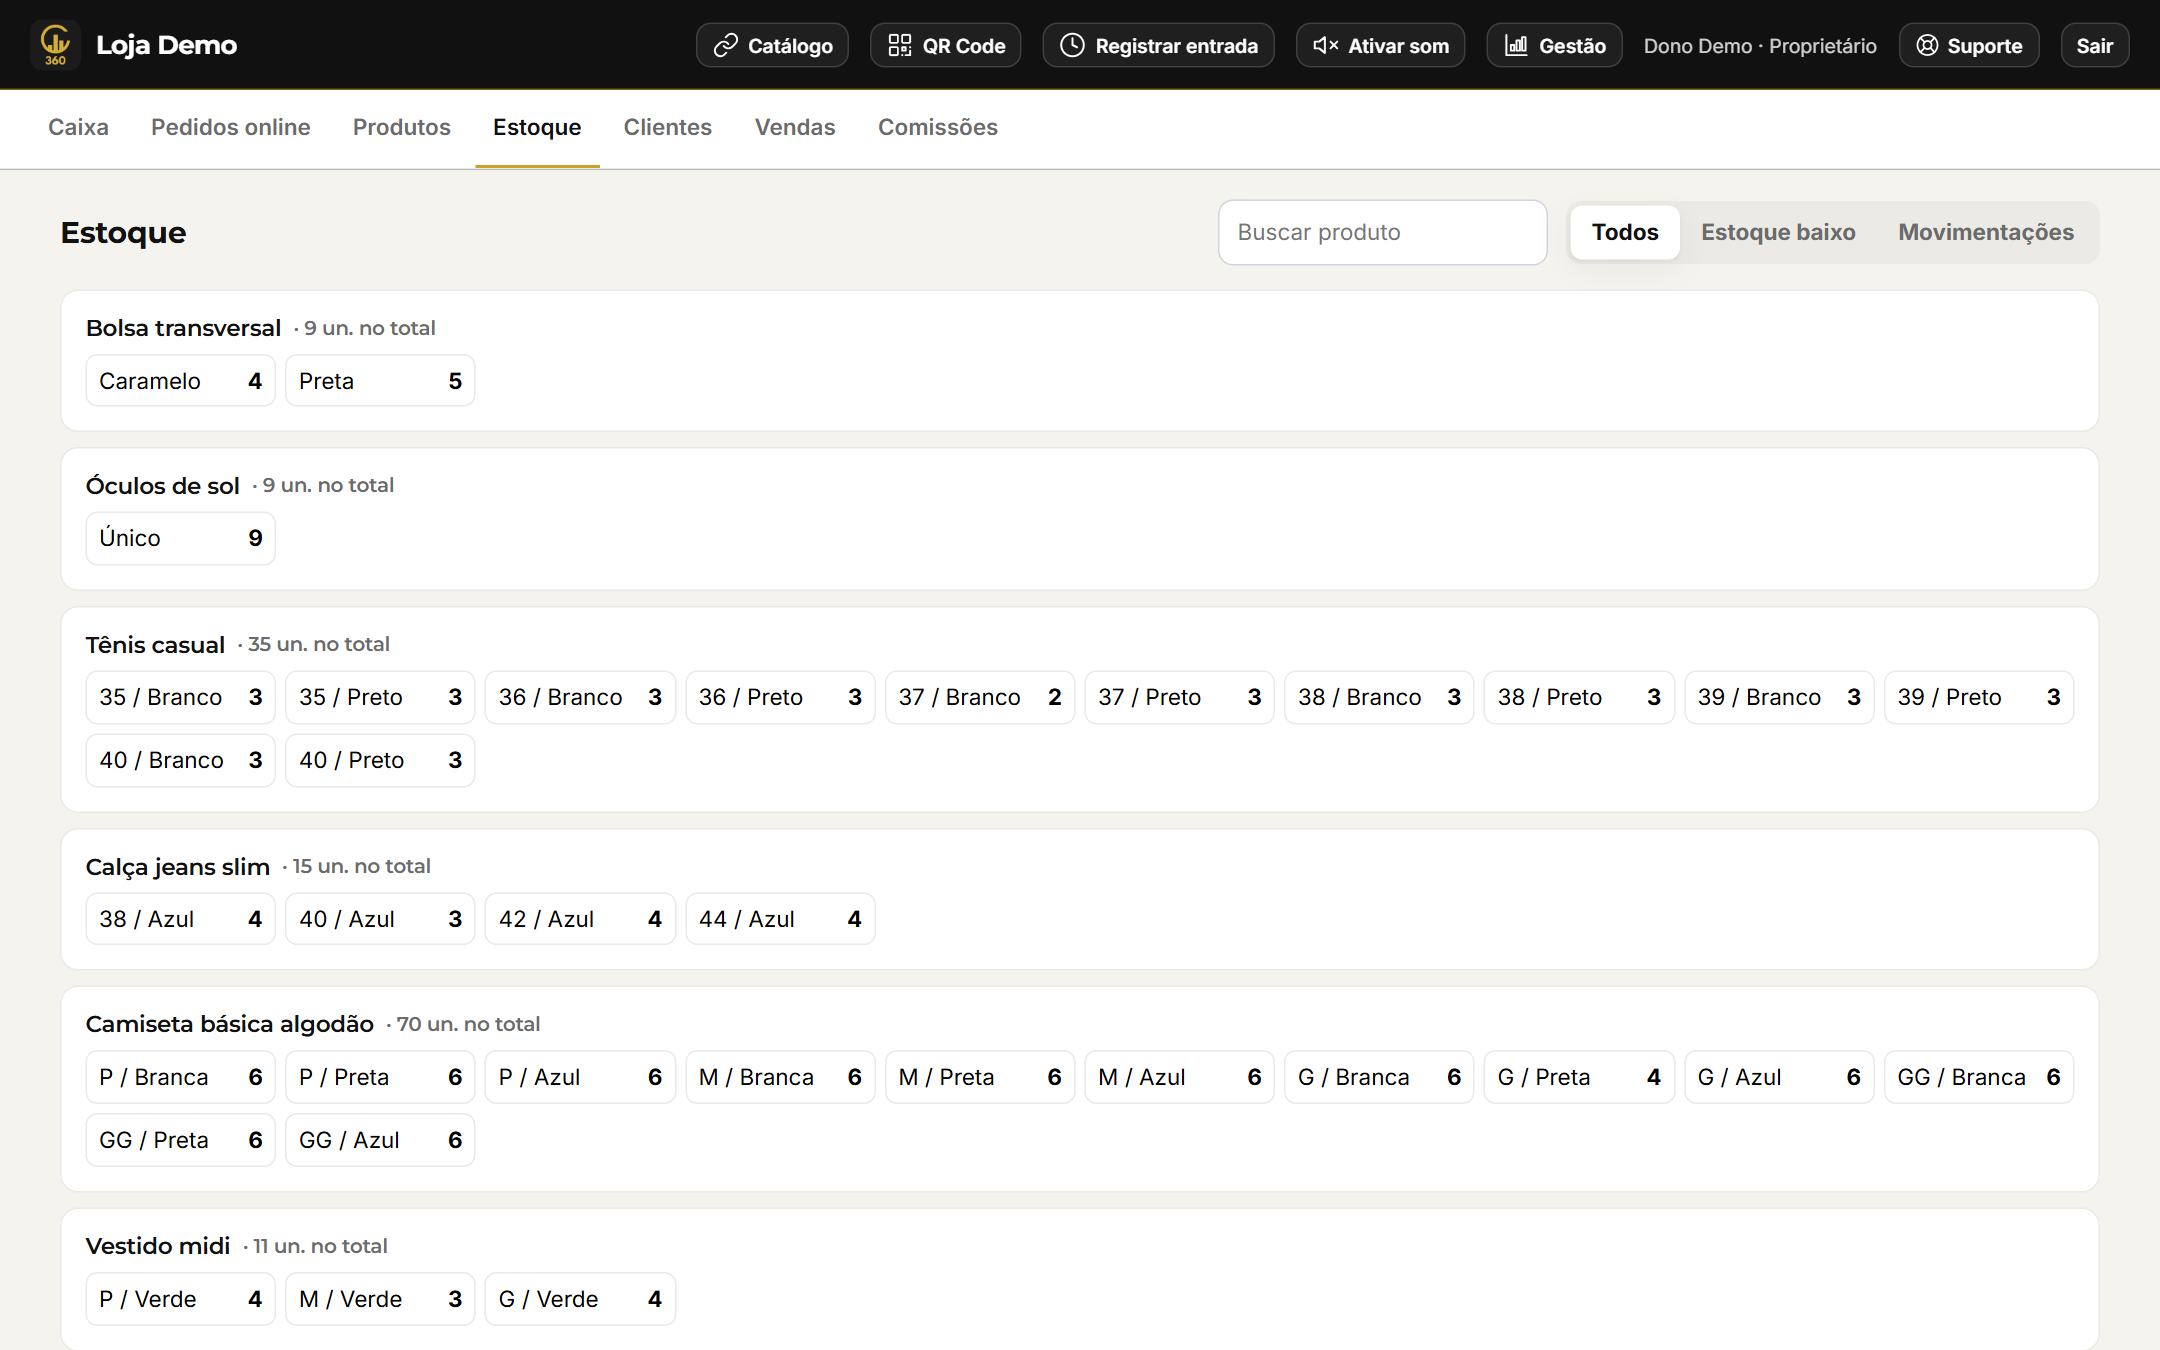
Task: Click the Único variant of Óculos de sol
Action: (180, 538)
